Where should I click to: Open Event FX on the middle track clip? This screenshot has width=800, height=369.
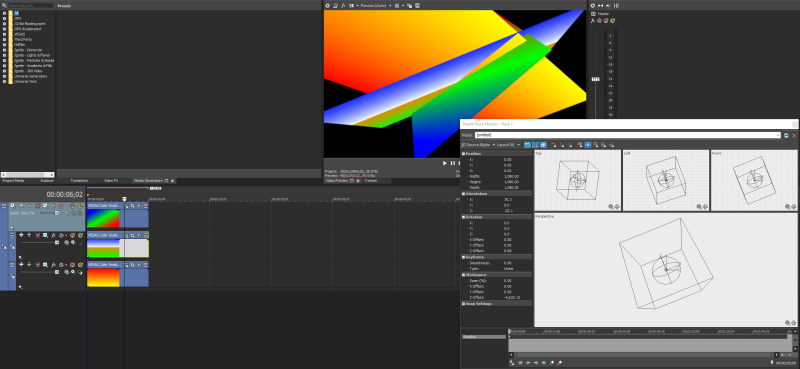point(139,235)
